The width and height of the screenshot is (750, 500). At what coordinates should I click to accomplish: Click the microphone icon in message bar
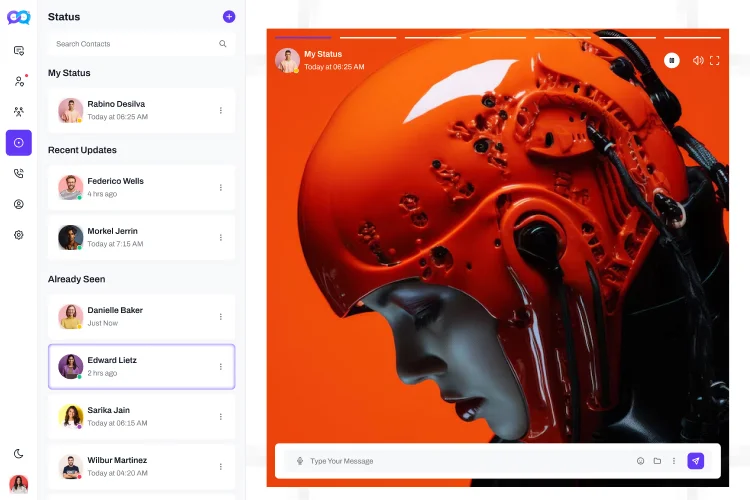300,461
